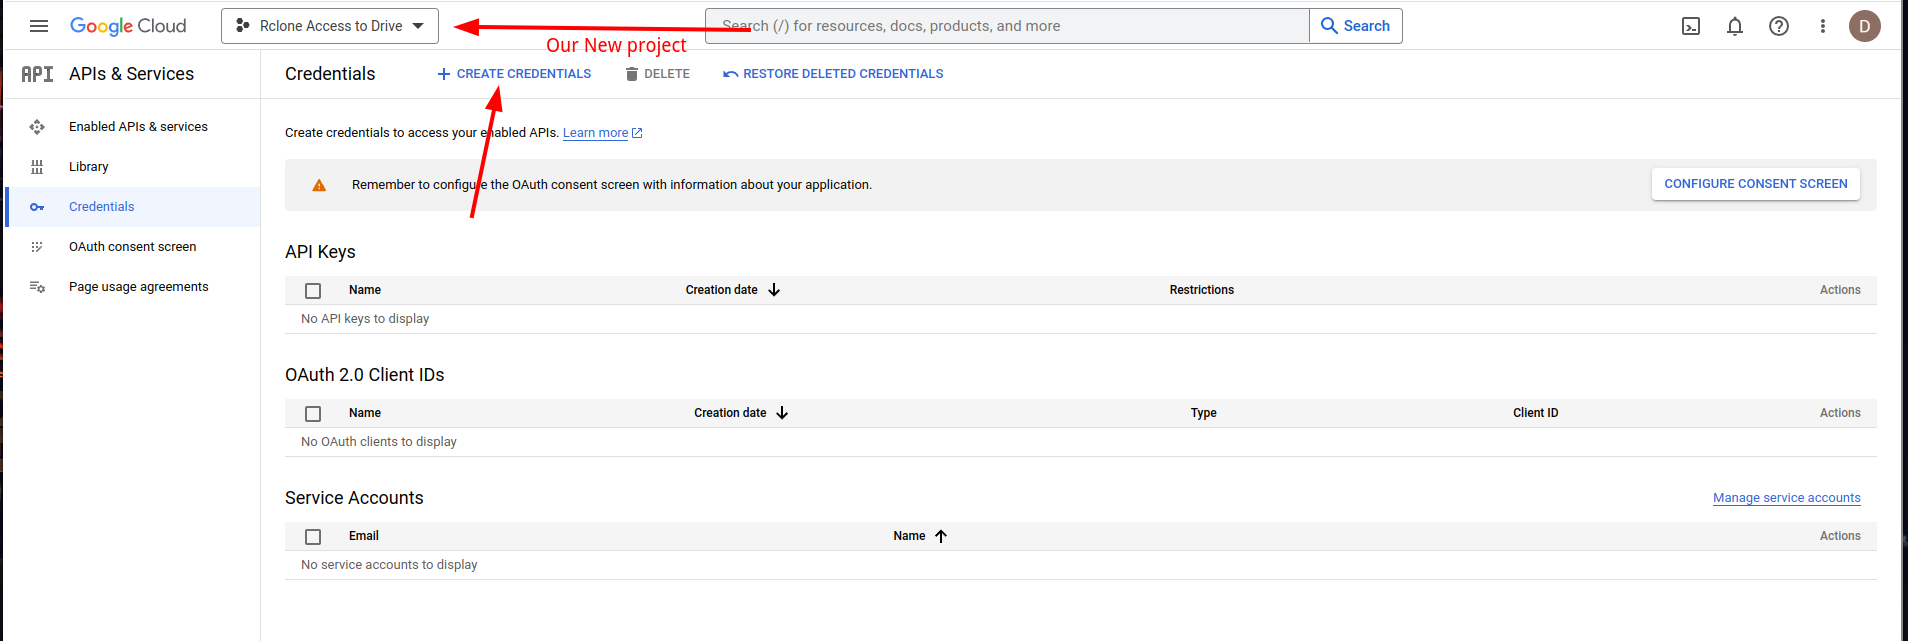Click the OAuth Type column header
The height and width of the screenshot is (641, 1908).
1204,413
